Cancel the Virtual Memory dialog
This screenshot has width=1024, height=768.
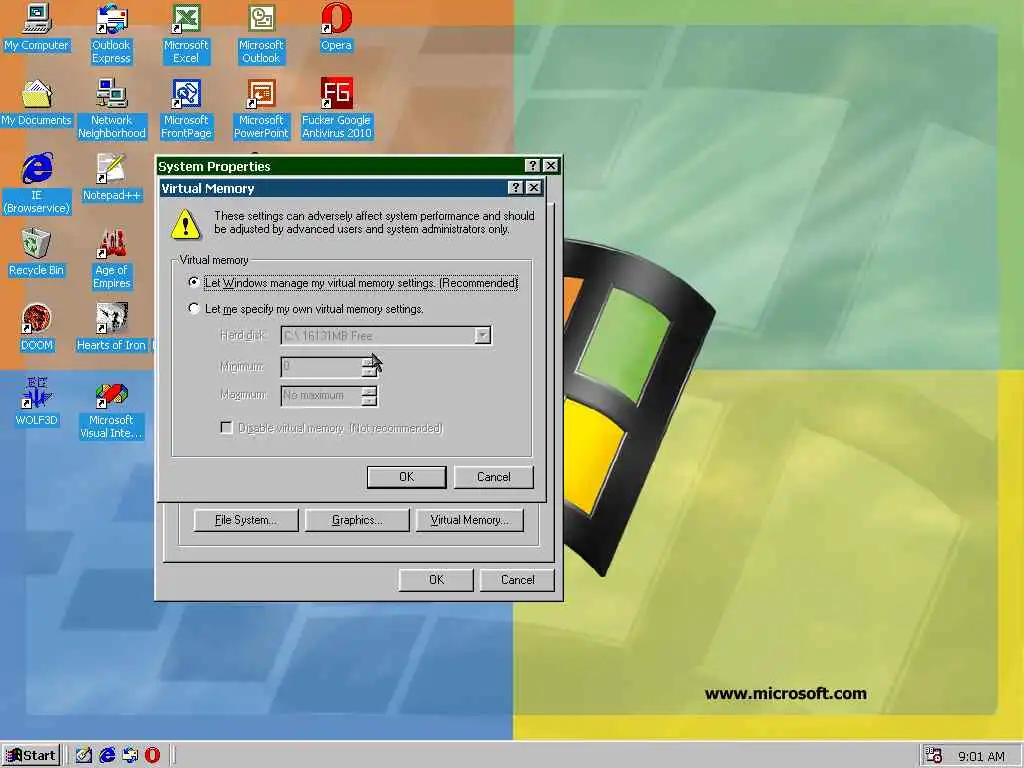click(x=494, y=477)
